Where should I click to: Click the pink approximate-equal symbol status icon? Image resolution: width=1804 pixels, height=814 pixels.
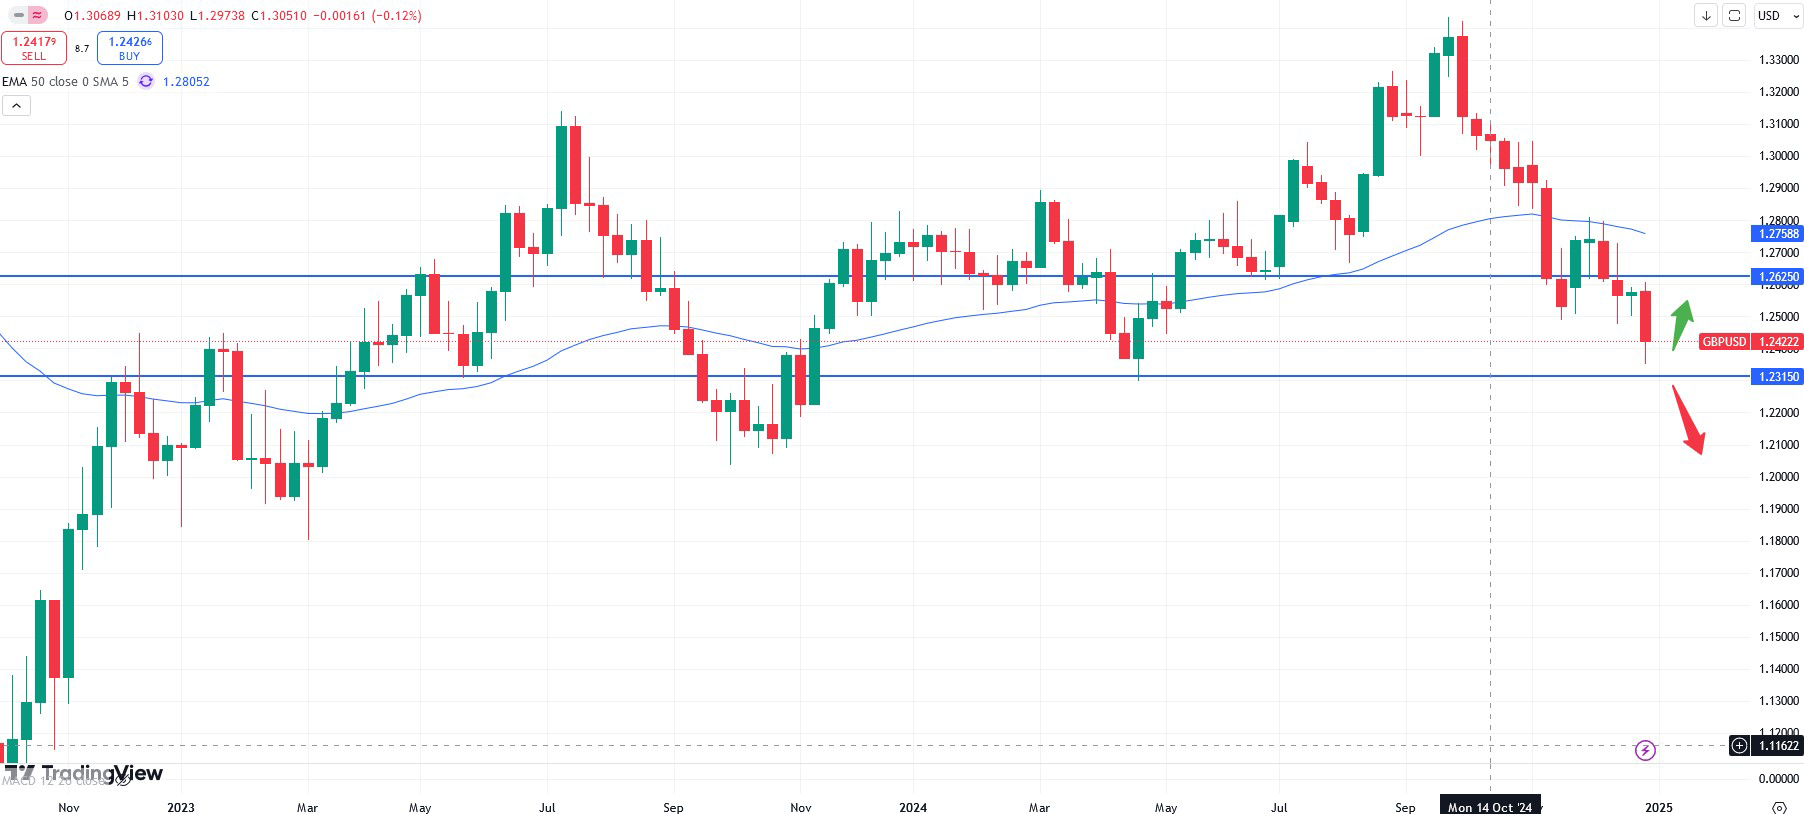[37, 15]
